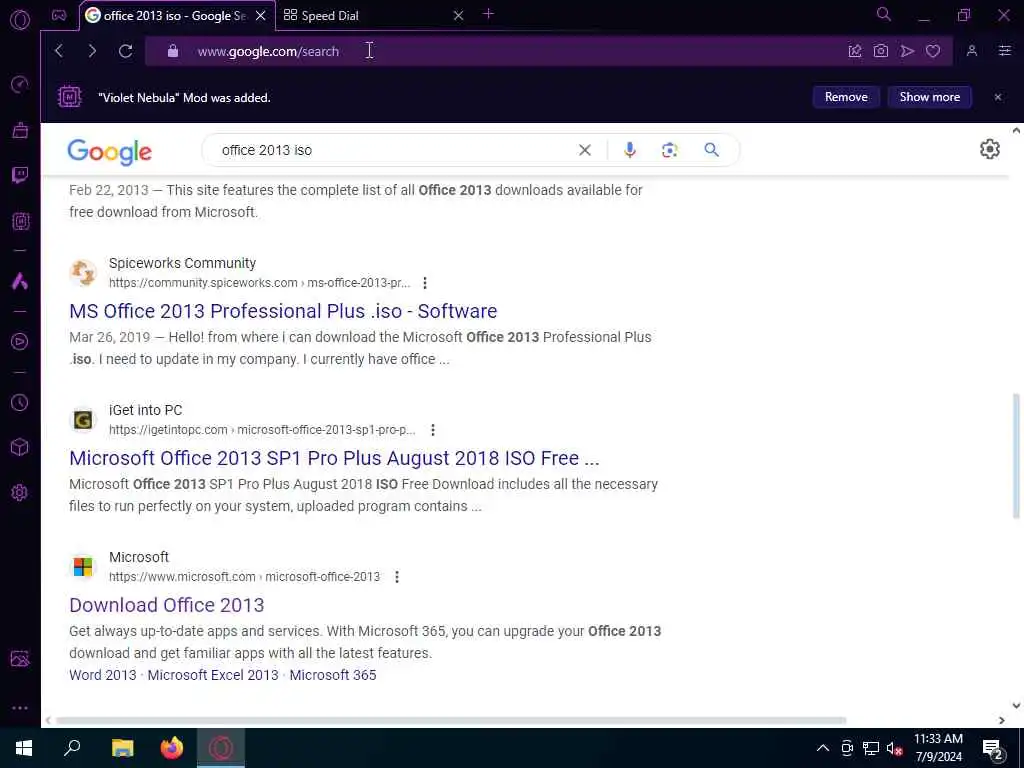Open Firefox from taskbar

172,748
